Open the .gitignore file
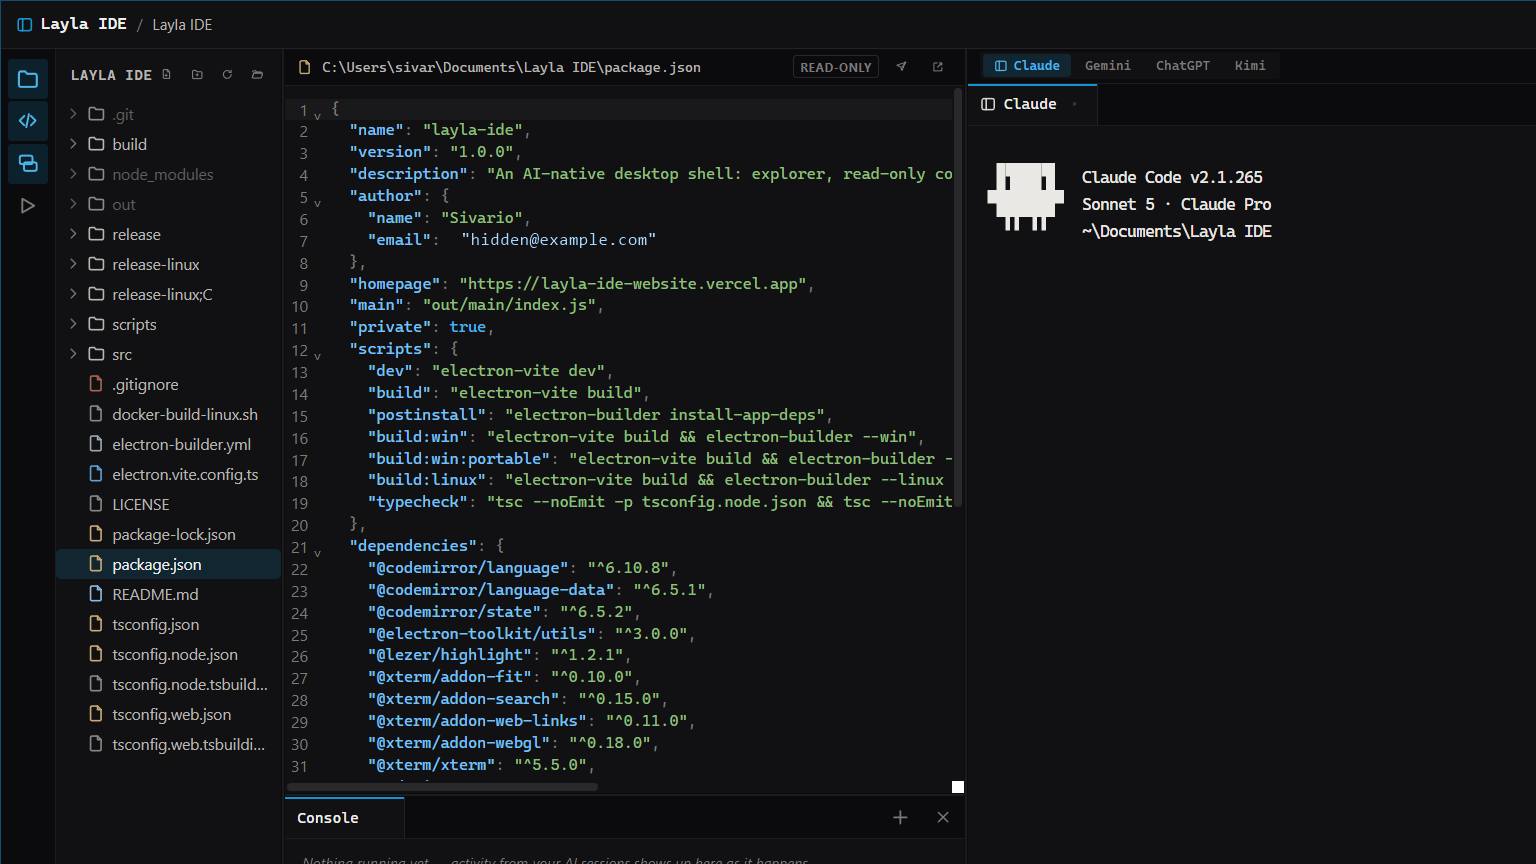The height and width of the screenshot is (864, 1536). (x=168, y=384)
